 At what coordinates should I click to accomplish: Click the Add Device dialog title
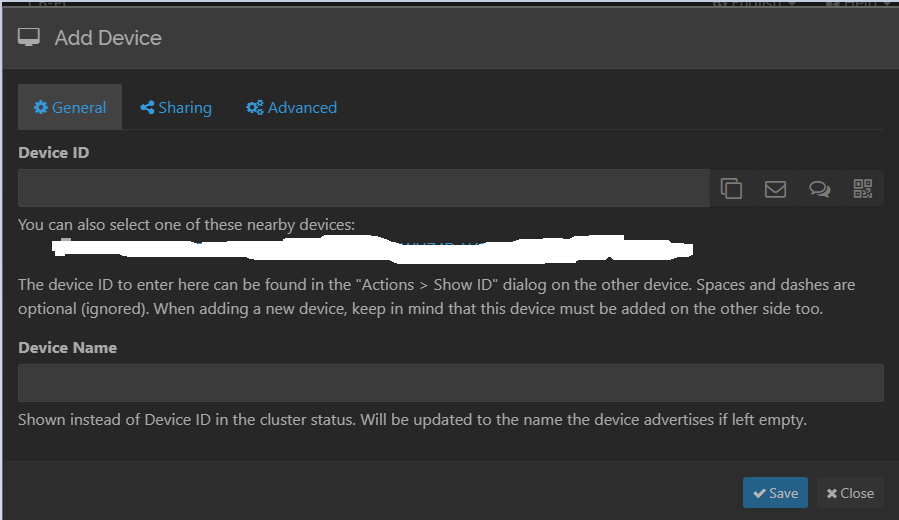click(108, 38)
